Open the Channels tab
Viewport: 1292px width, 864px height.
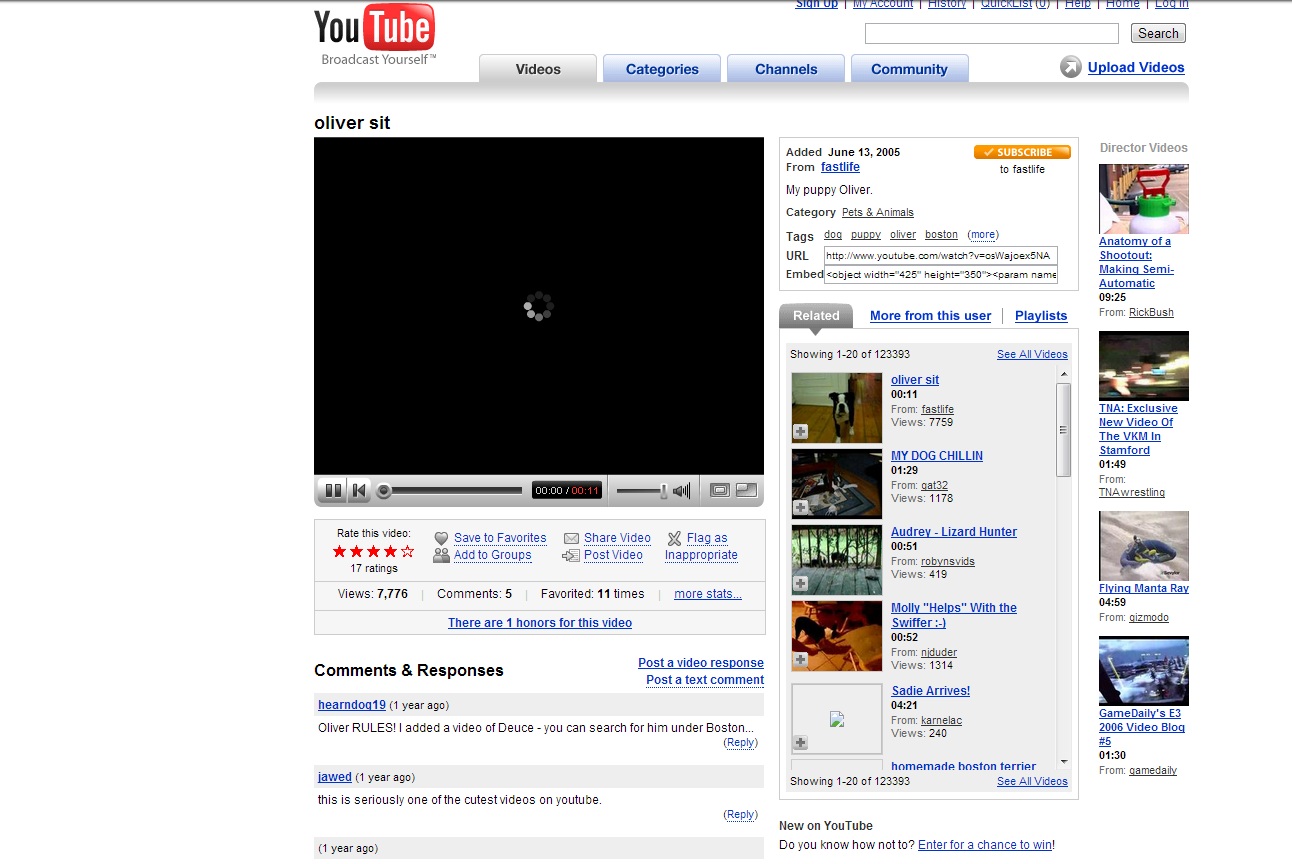pos(786,69)
